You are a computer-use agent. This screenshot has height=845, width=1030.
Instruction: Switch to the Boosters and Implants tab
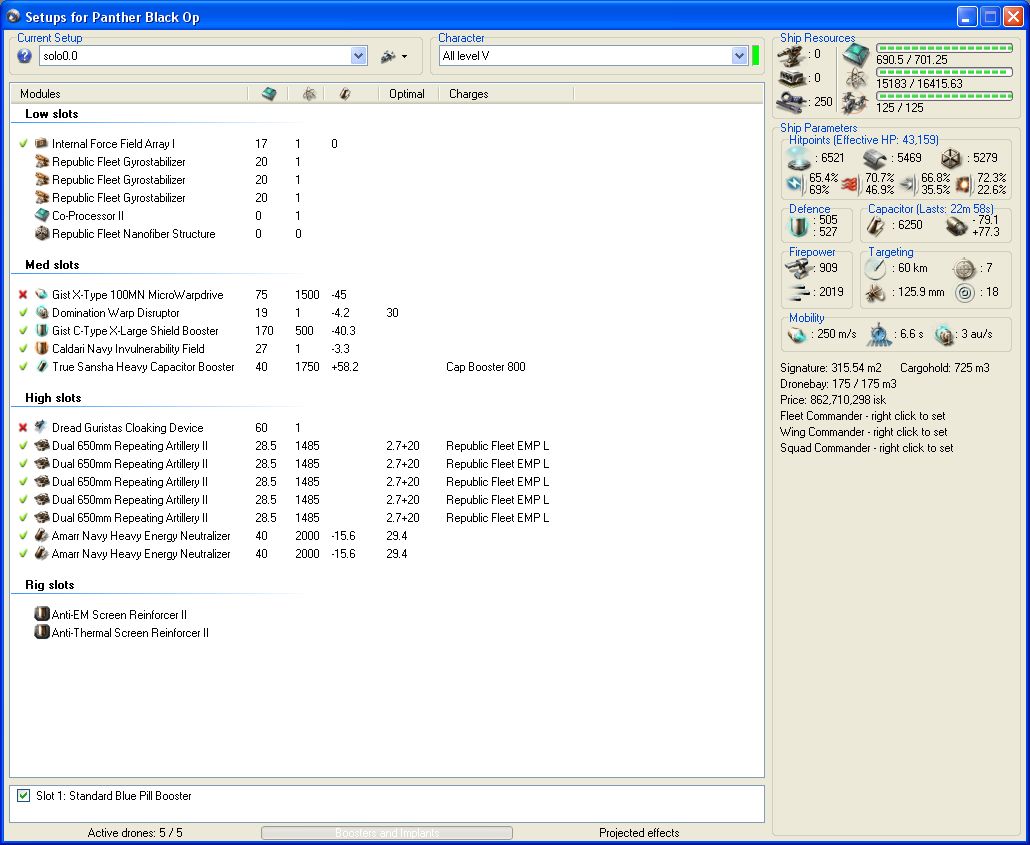pos(387,833)
